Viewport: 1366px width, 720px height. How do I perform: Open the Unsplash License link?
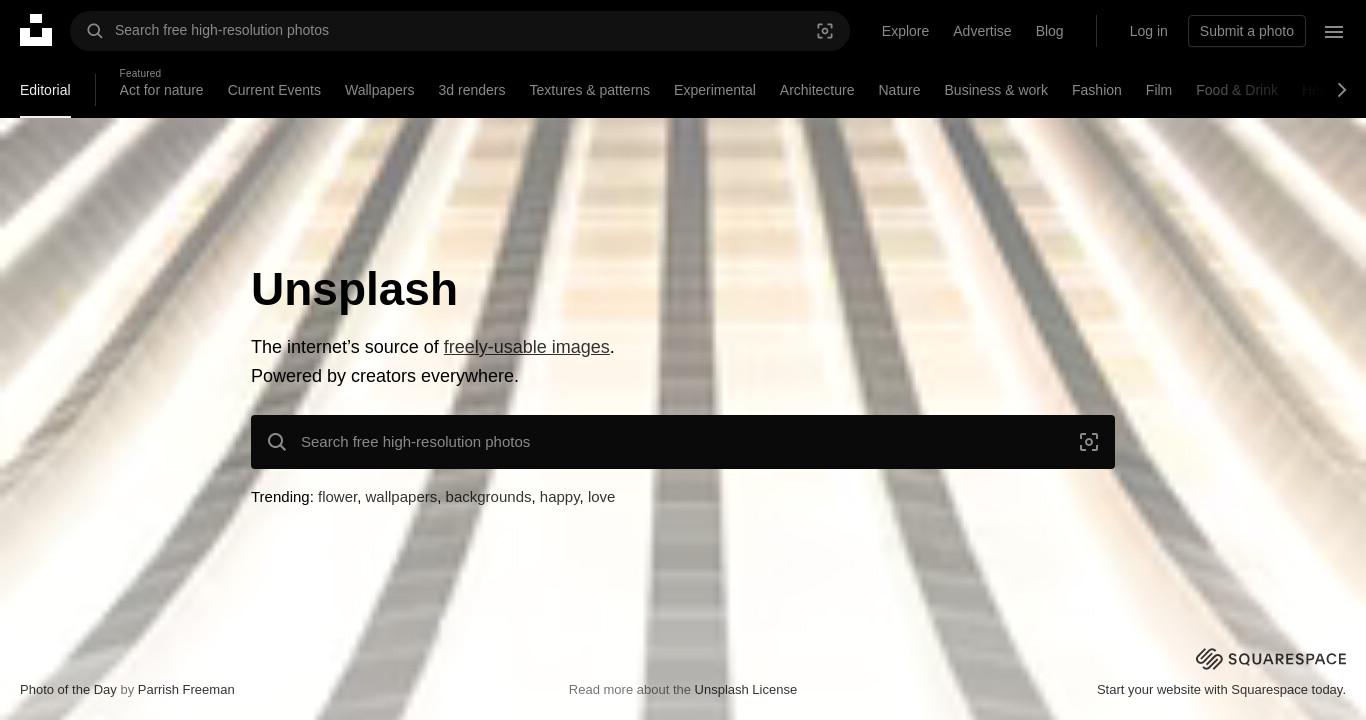[746, 689]
